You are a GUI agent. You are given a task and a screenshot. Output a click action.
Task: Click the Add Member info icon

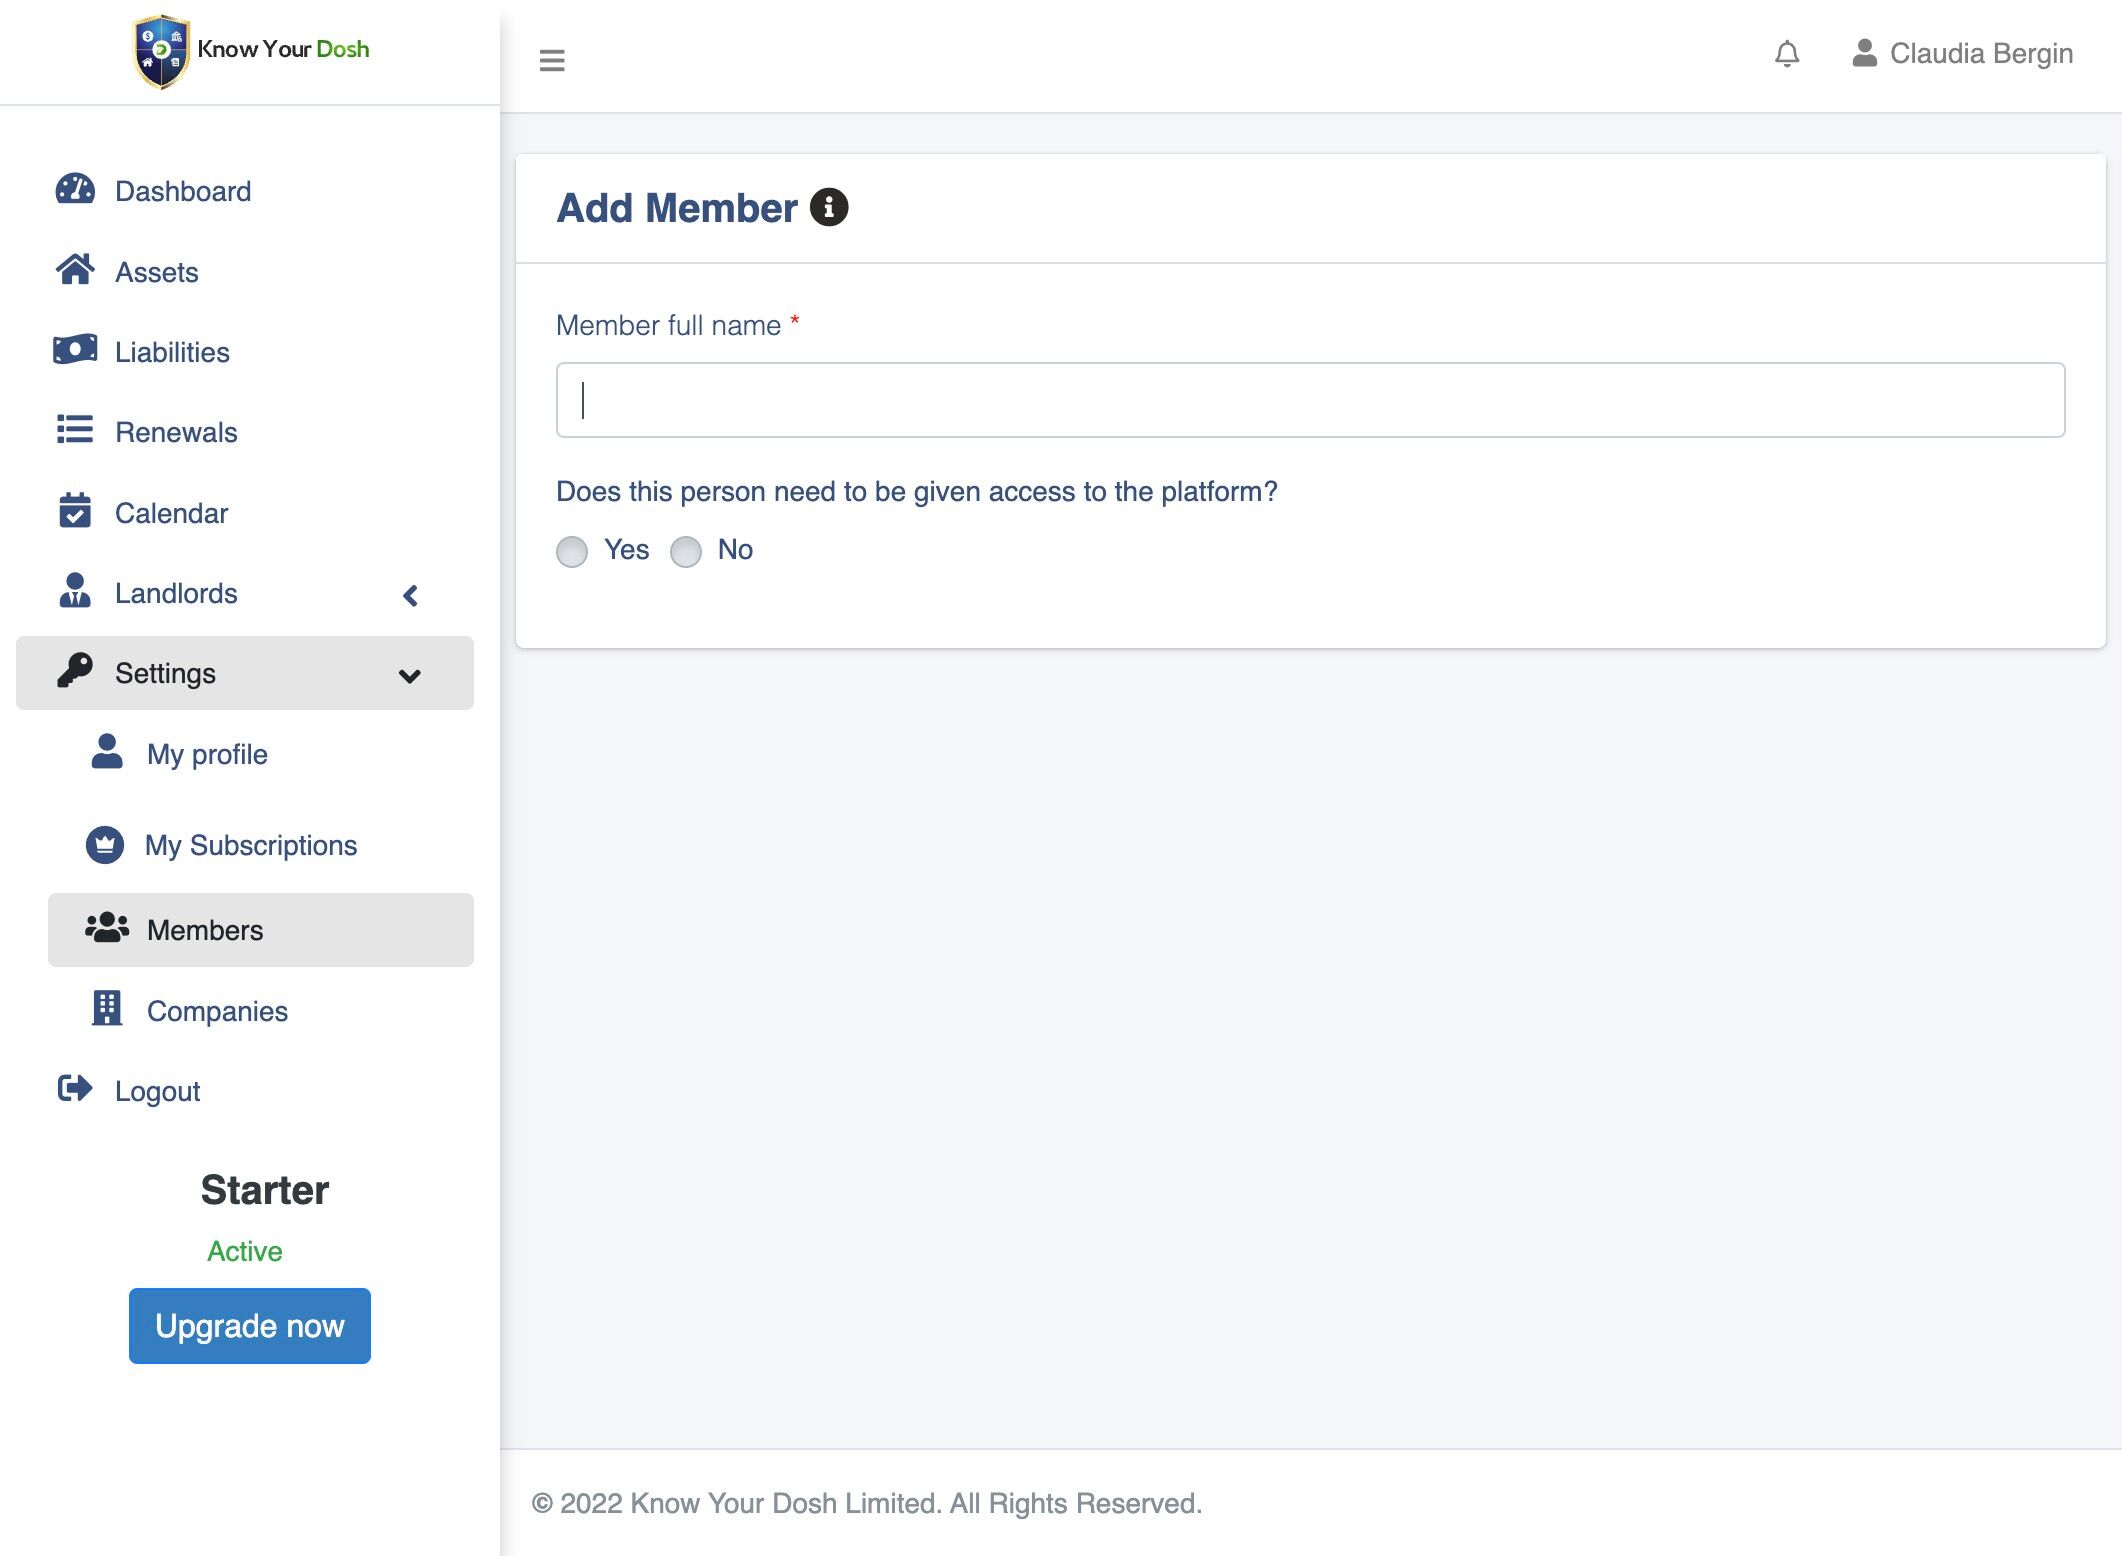tap(828, 207)
